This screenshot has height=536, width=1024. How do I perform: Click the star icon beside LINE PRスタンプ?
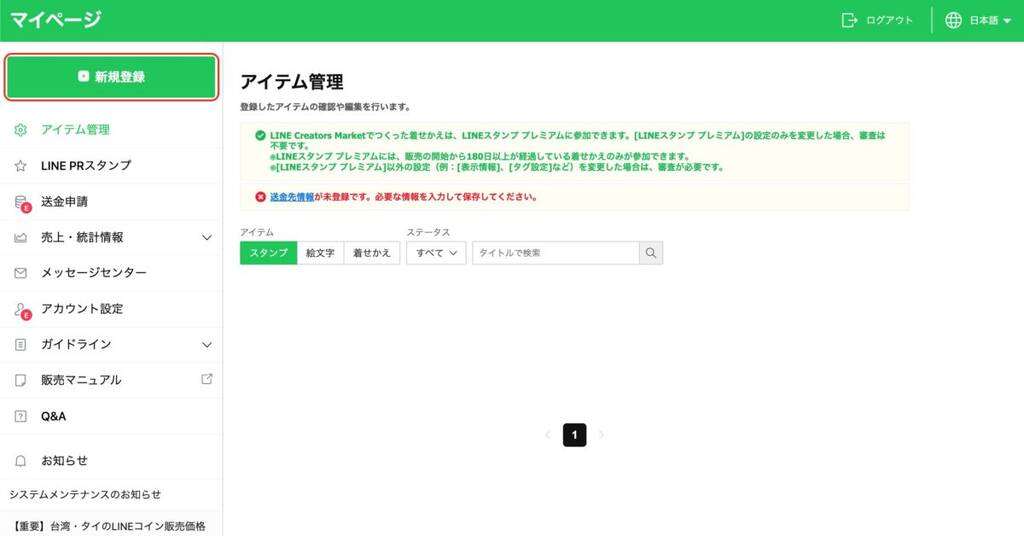tap(20, 166)
